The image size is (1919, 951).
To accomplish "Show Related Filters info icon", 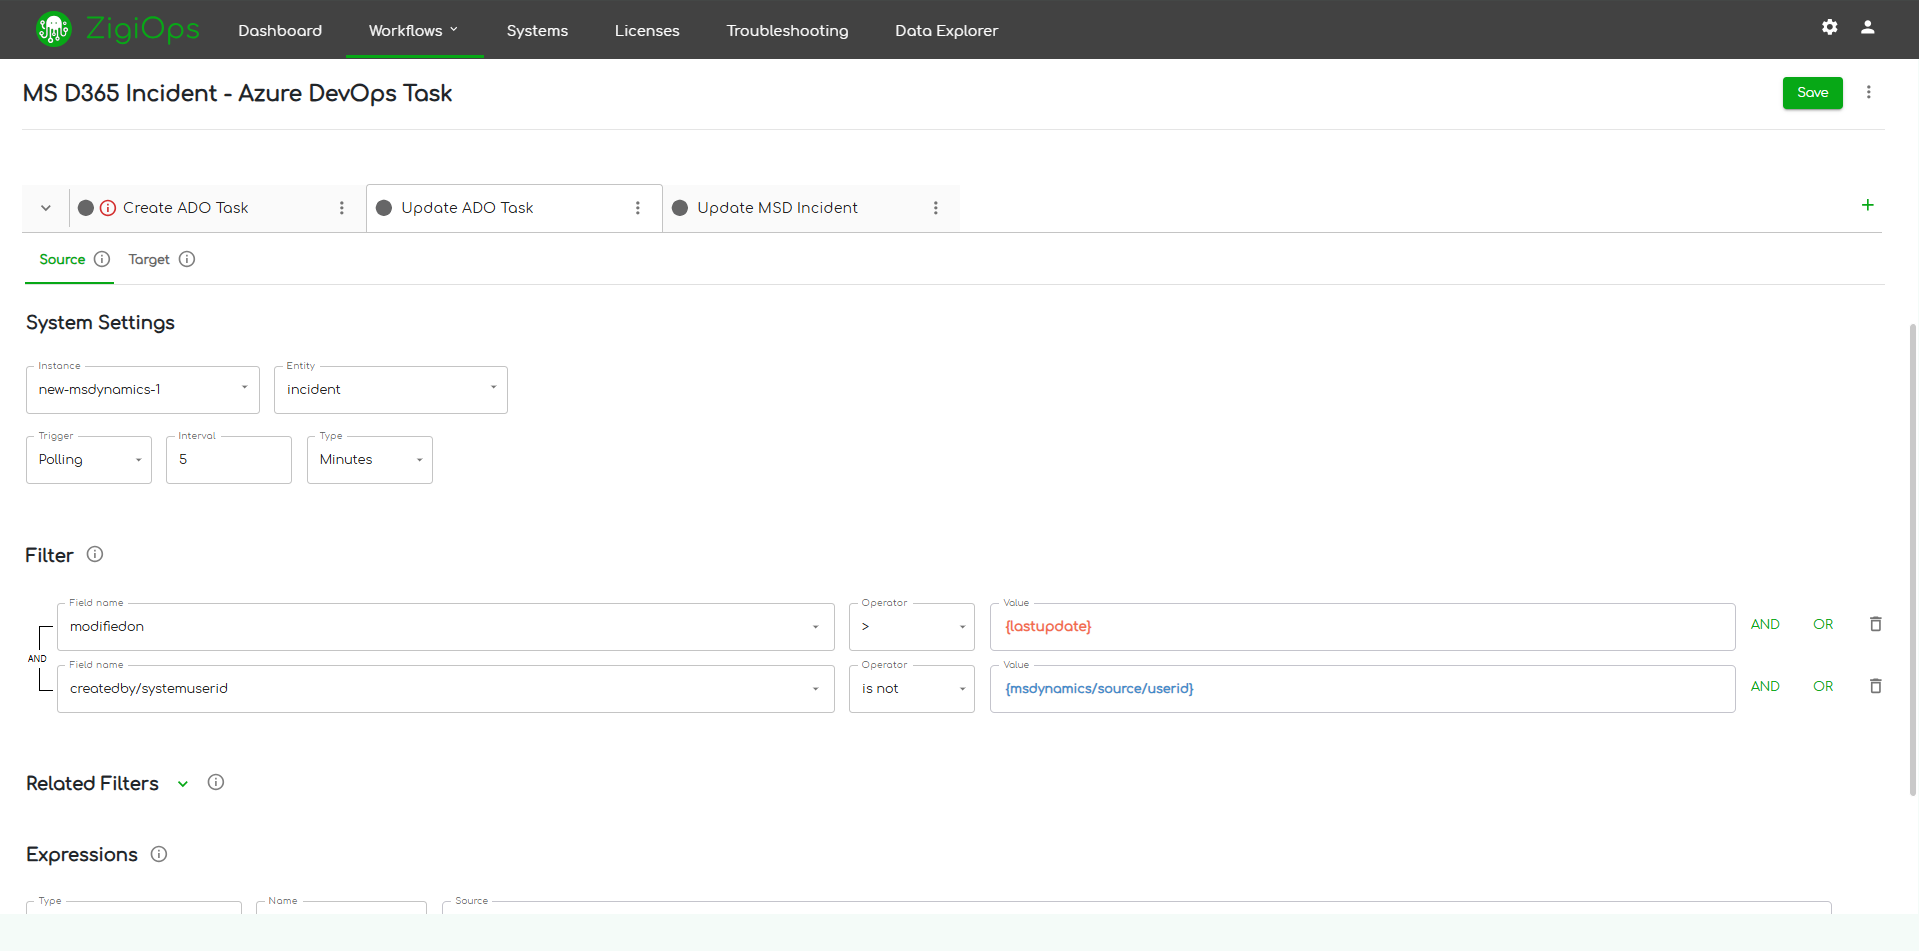I will [216, 782].
